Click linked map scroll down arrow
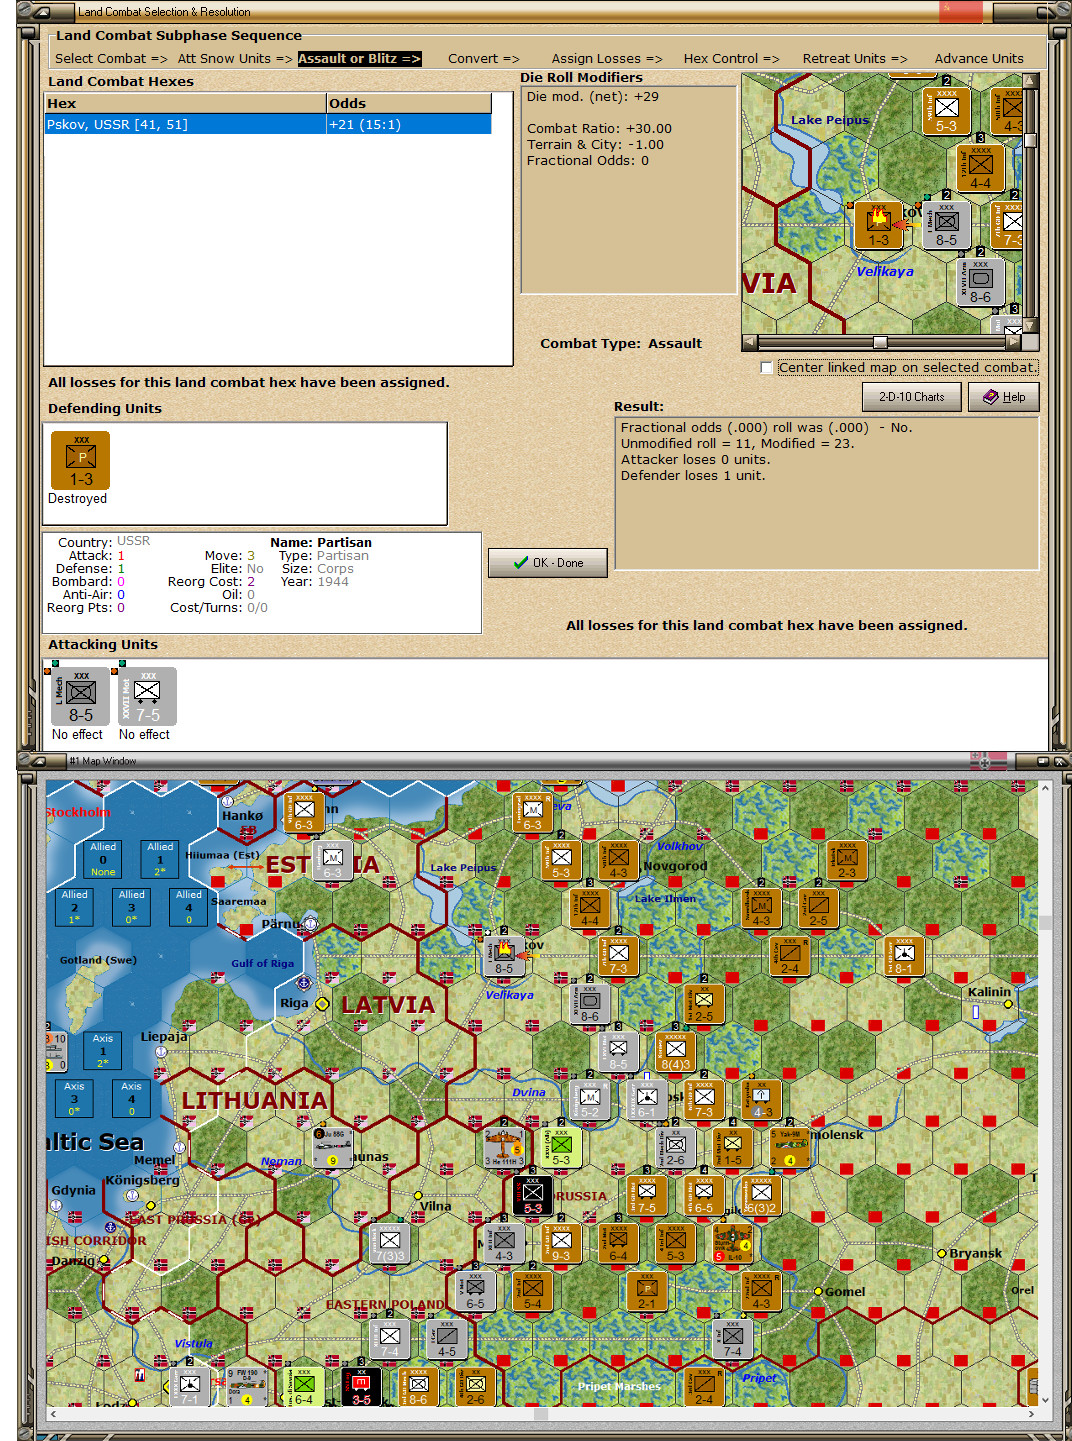Image resolution: width=1072 pixels, height=1441 pixels. [1030, 326]
